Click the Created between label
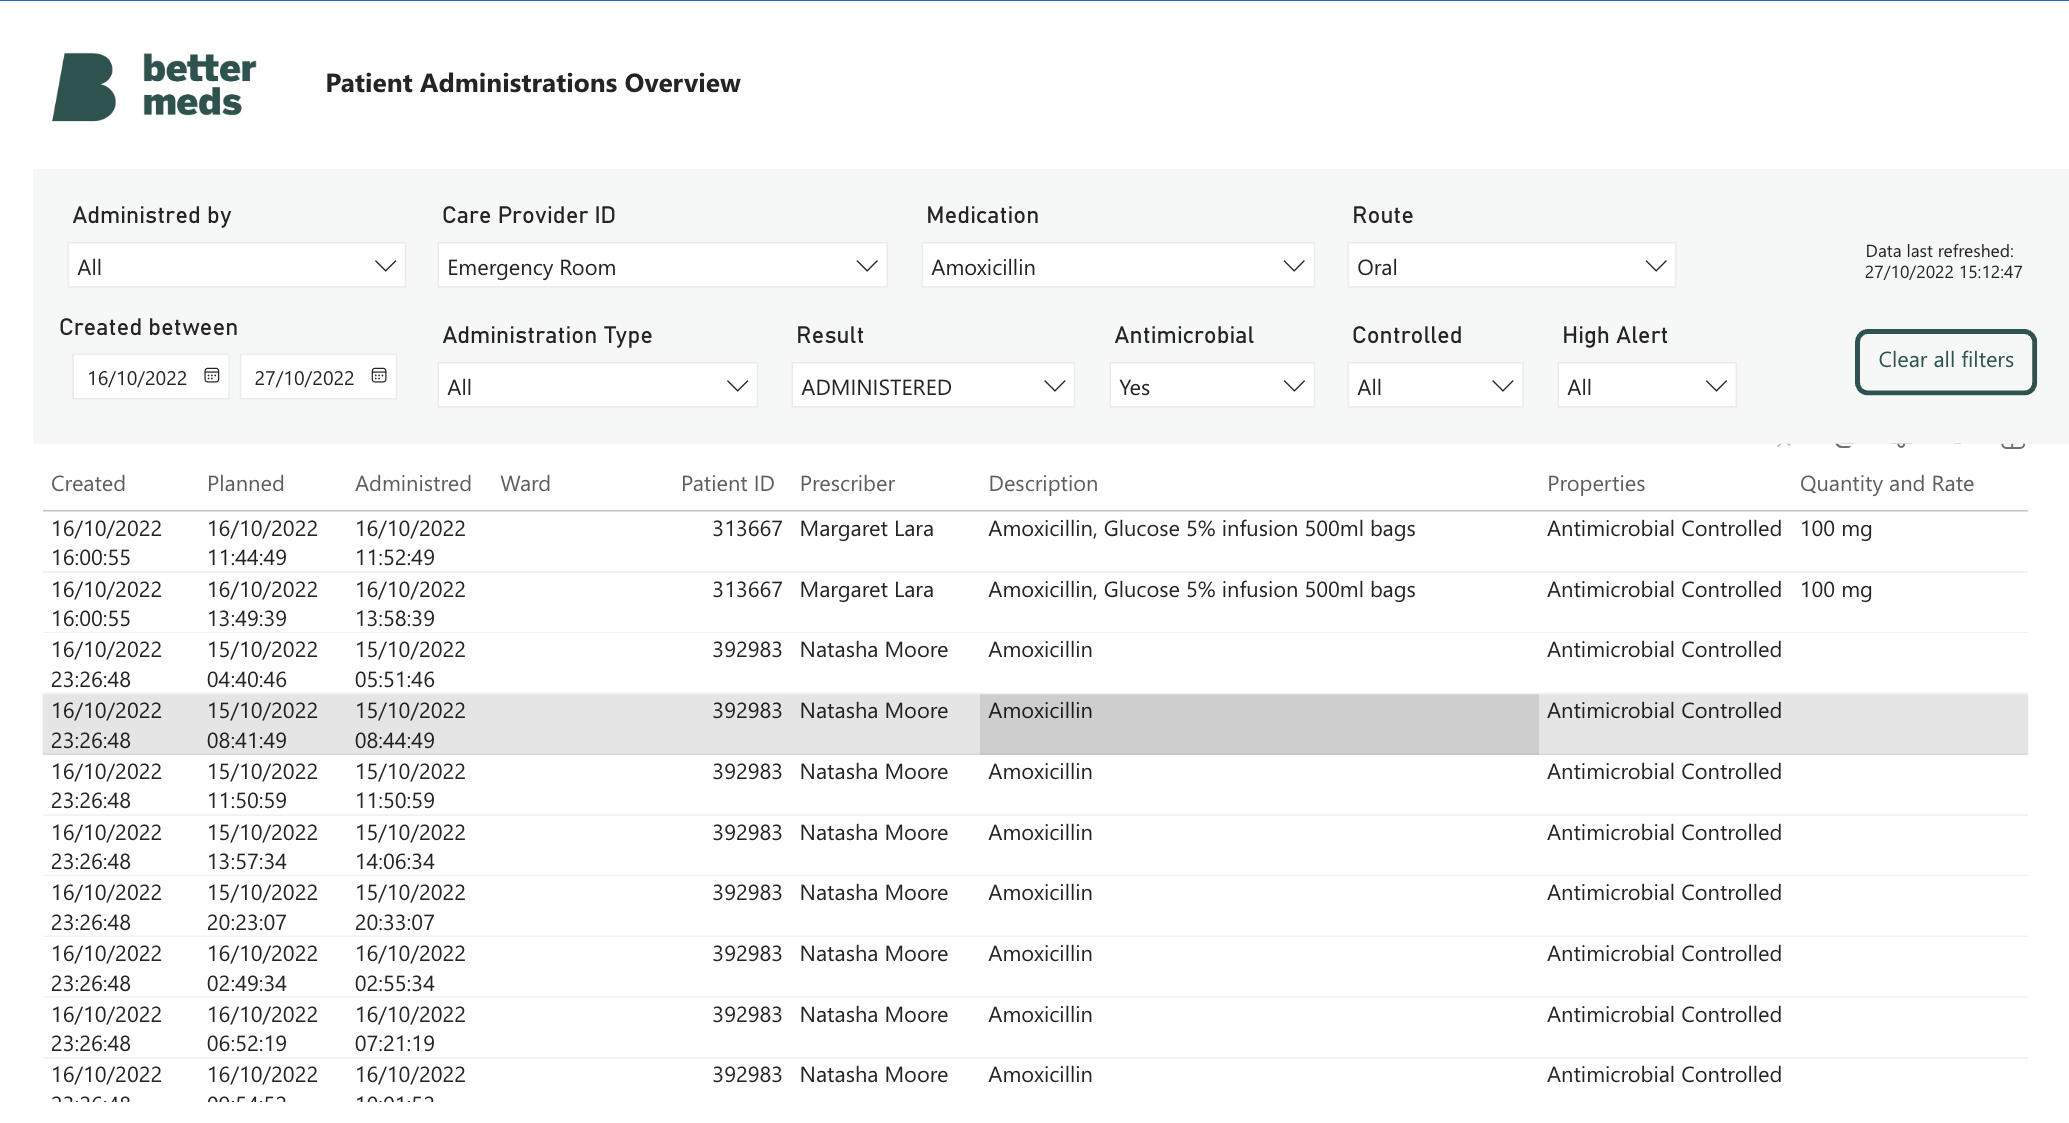Screen dimensions: 2069x1123 click(x=148, y=327)
